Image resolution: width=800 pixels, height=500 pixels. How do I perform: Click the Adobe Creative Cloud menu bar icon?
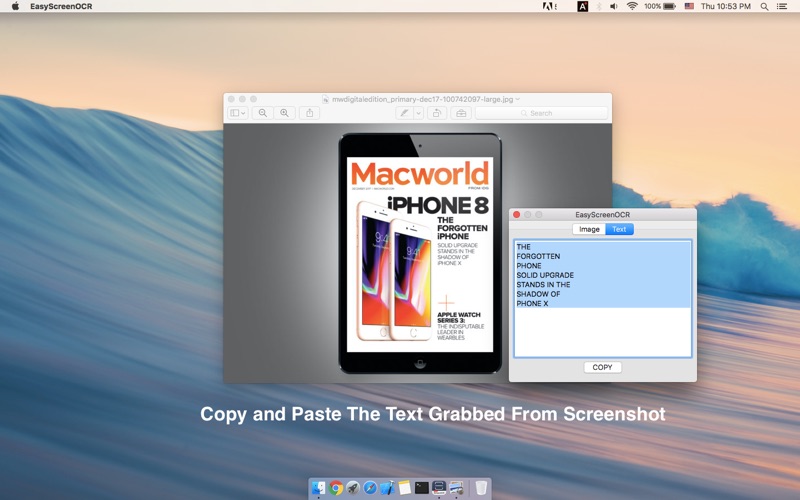pyautogui.click(x=550, y=6)
